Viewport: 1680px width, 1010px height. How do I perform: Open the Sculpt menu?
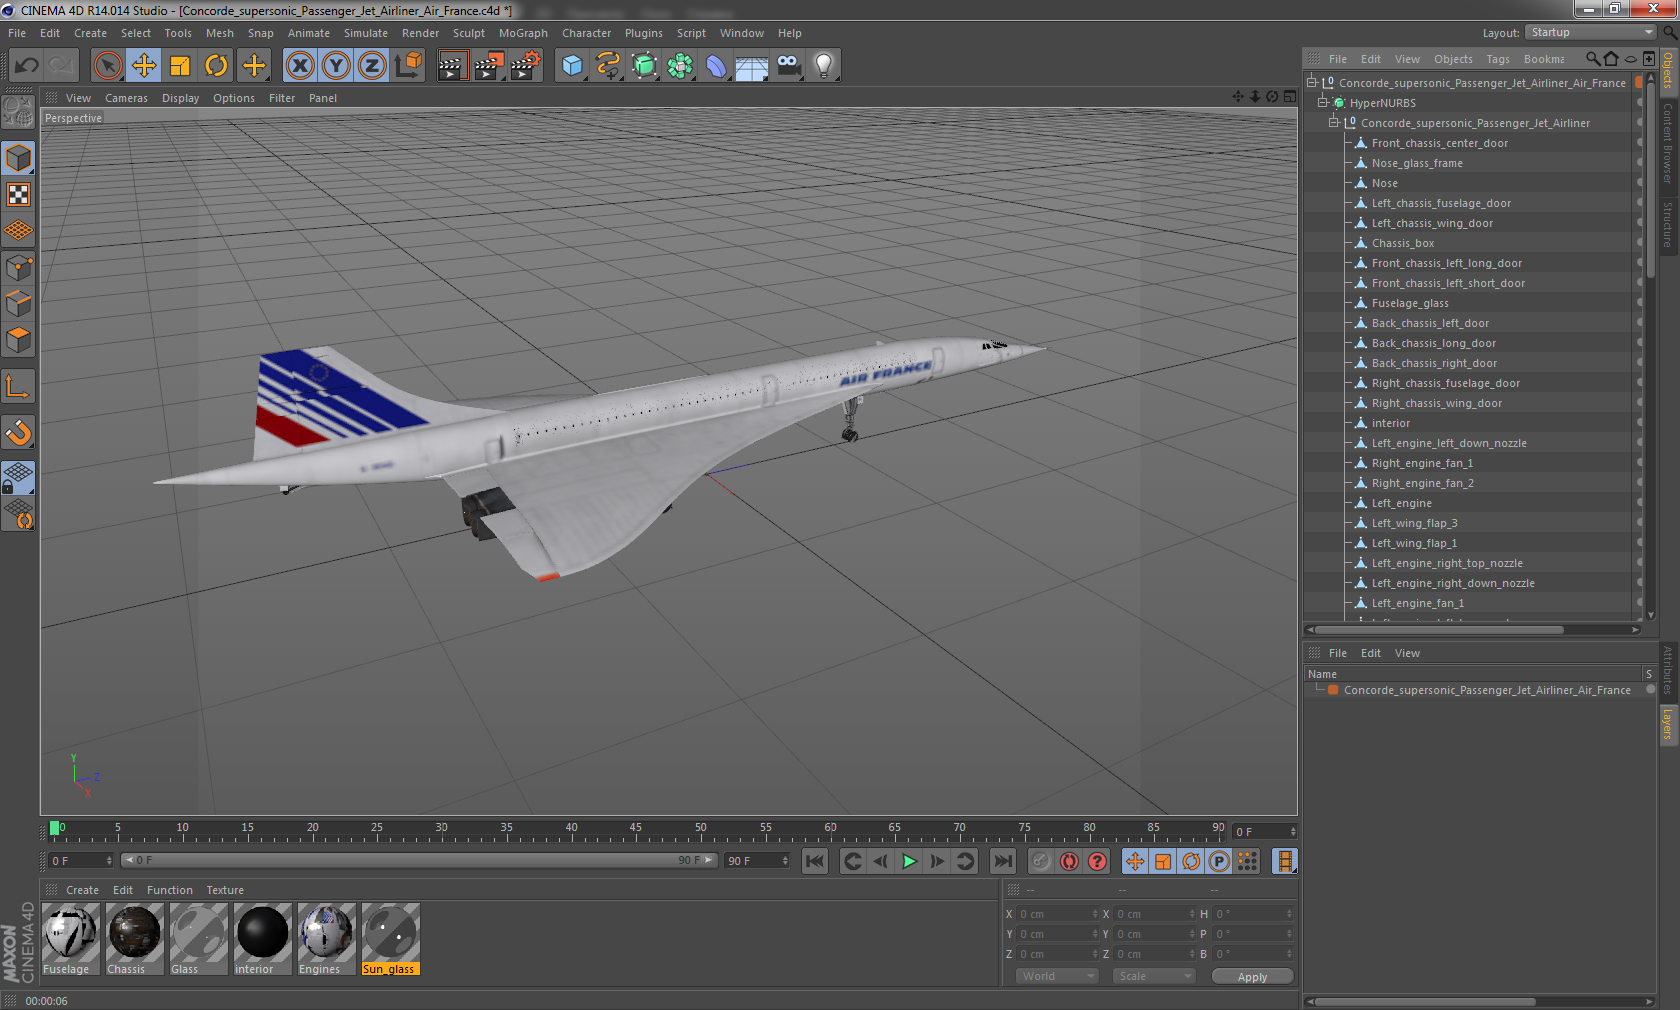tap(468, 33)
